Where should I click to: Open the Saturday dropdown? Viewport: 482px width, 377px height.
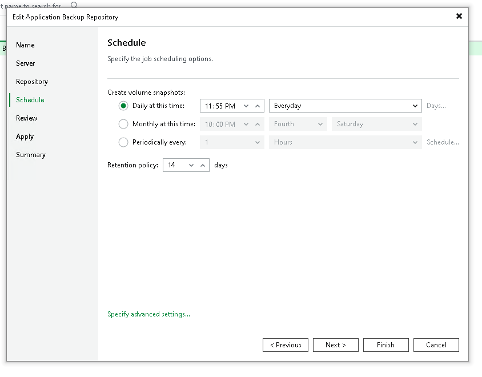pyautogui.click(x=377, y=124)
